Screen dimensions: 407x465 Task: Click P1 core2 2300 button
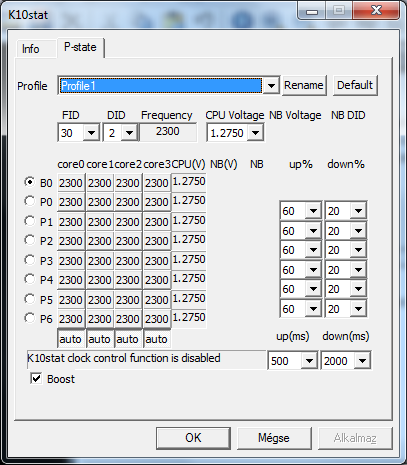[x=128, y=222]
